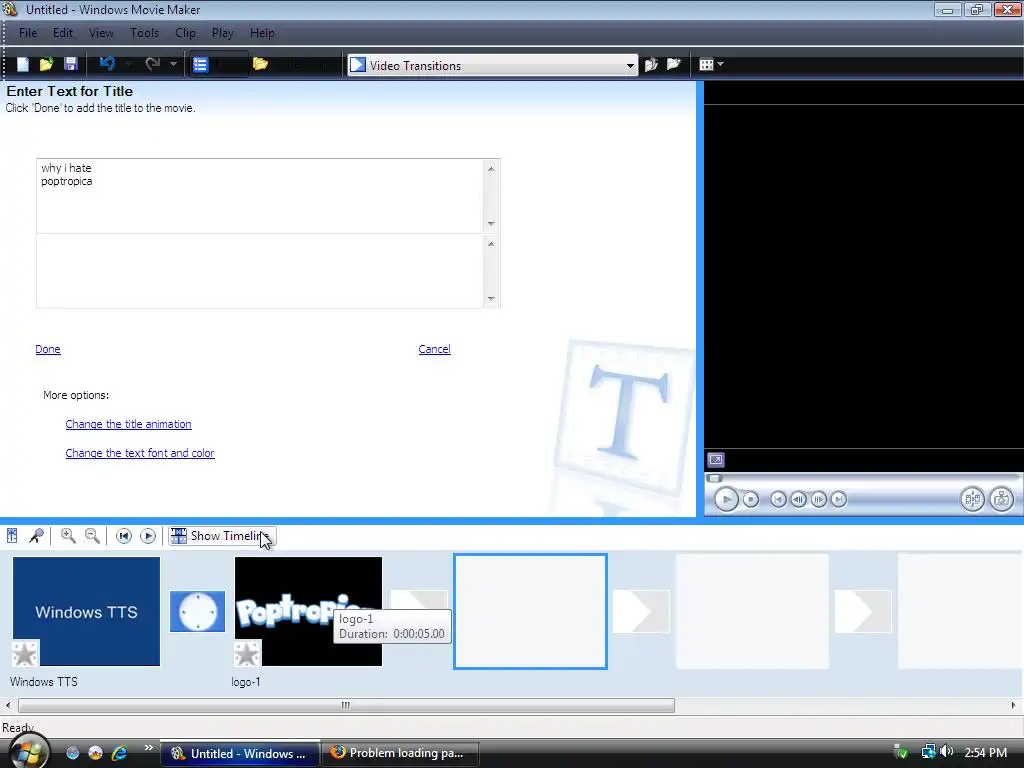1024x768 pixels.
Task: Click in the lower empty title text box
Action: (261, 270)
